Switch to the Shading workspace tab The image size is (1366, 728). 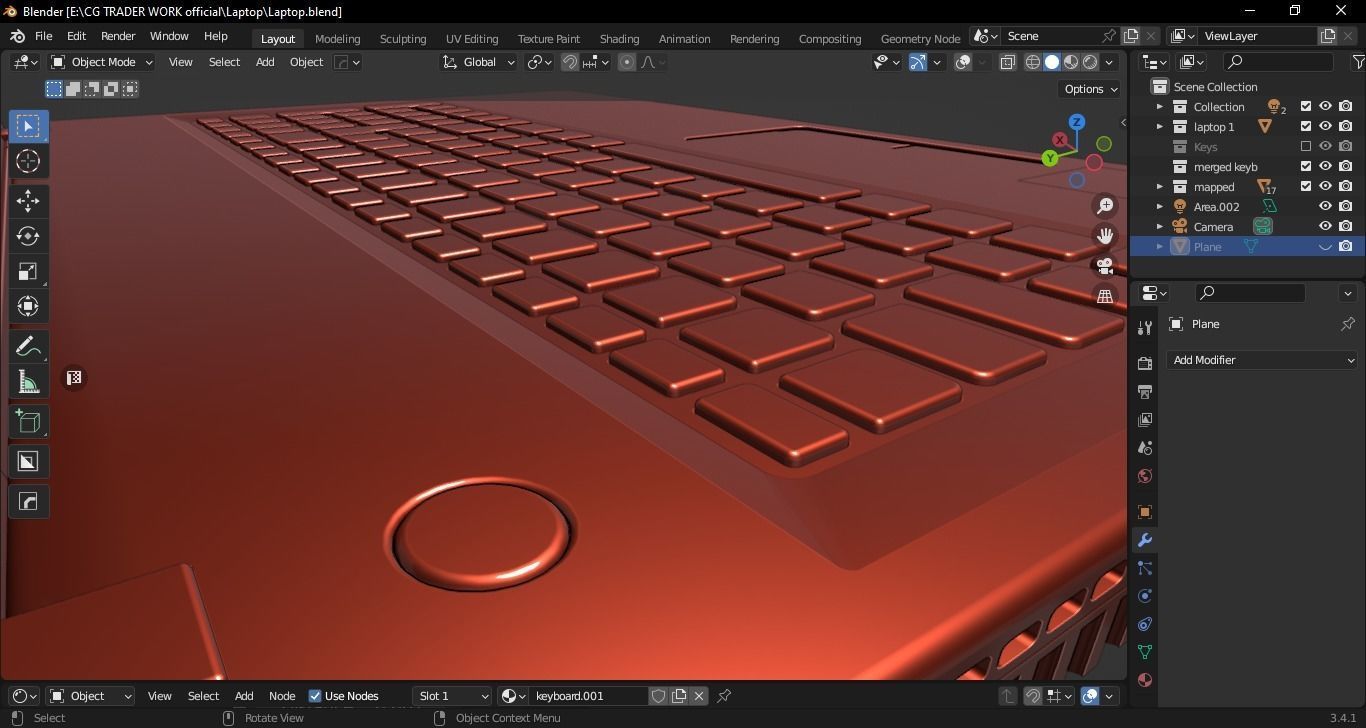click(619, 39)
